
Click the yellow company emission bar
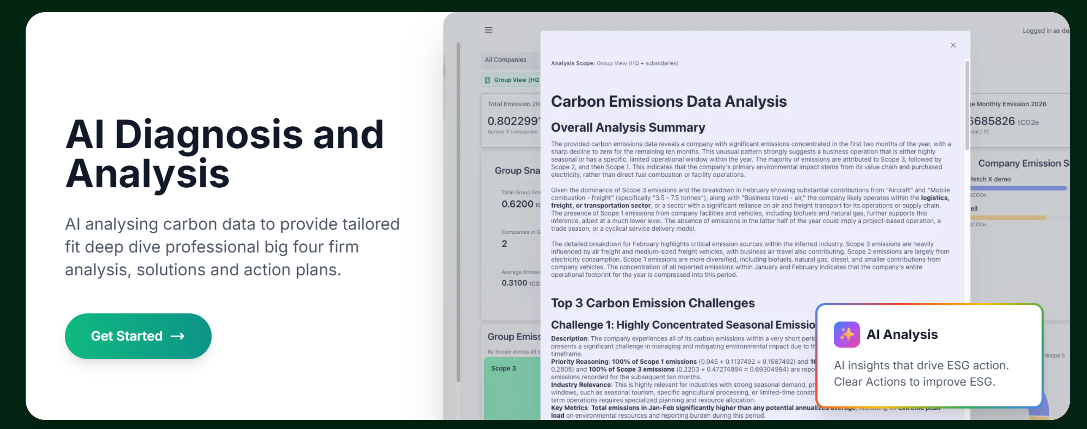pyautogui.click(x=1007, y=218)
